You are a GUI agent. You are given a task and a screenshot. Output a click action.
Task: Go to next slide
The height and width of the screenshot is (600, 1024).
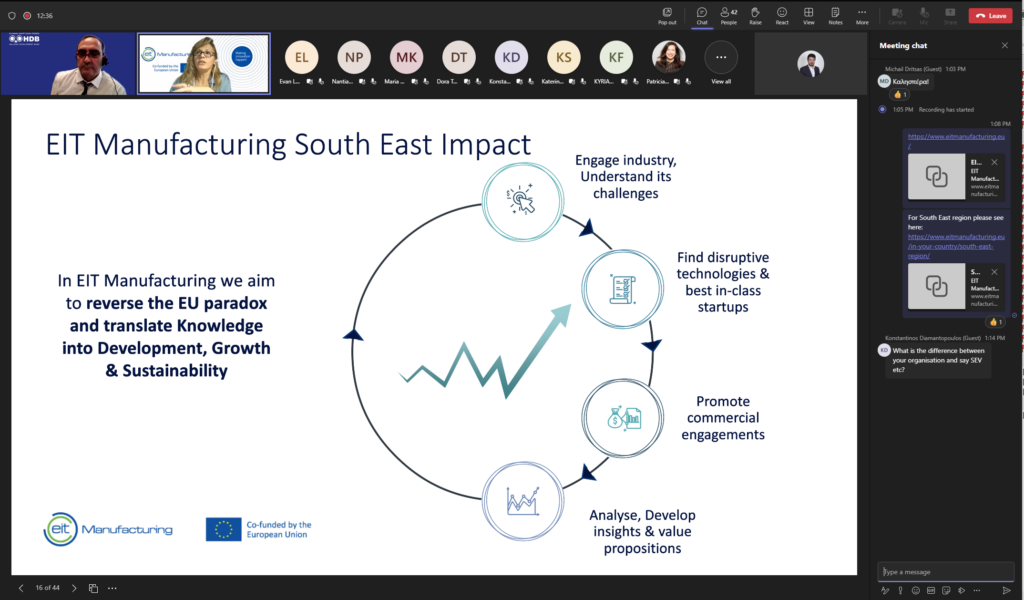click(x=74, y=588)
